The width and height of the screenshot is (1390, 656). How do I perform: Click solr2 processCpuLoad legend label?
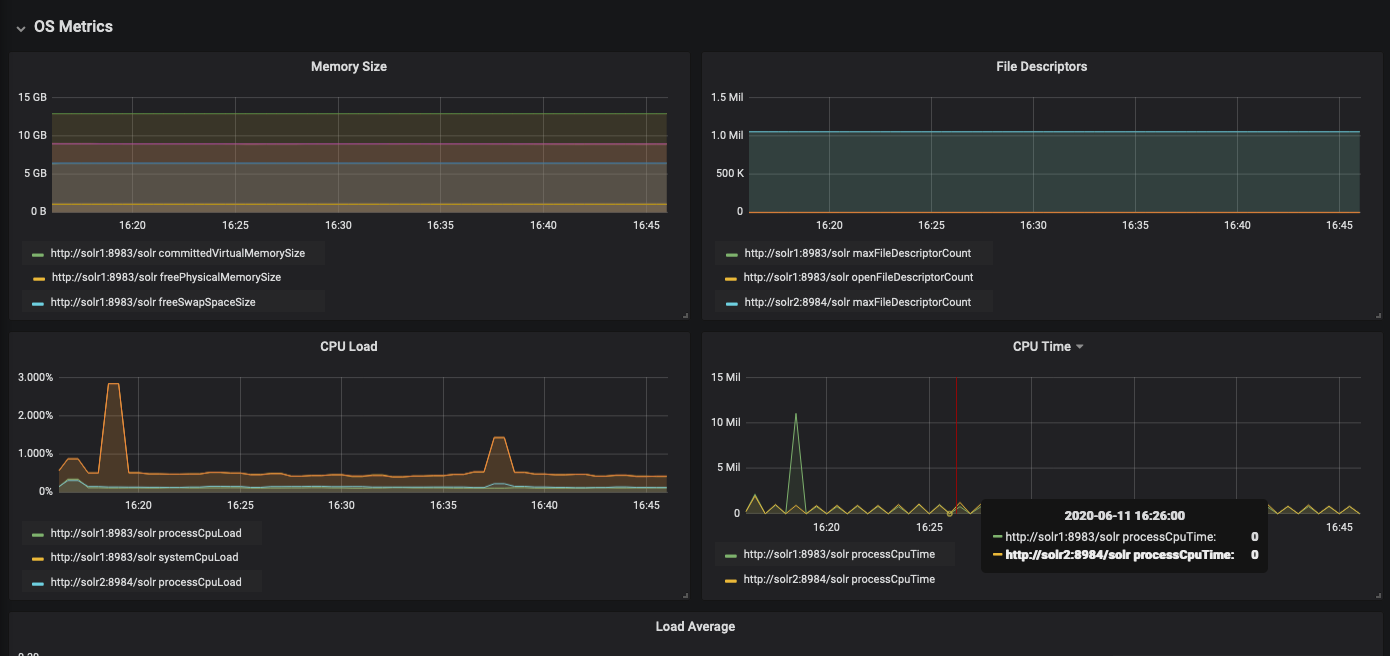tap(145, 582)
